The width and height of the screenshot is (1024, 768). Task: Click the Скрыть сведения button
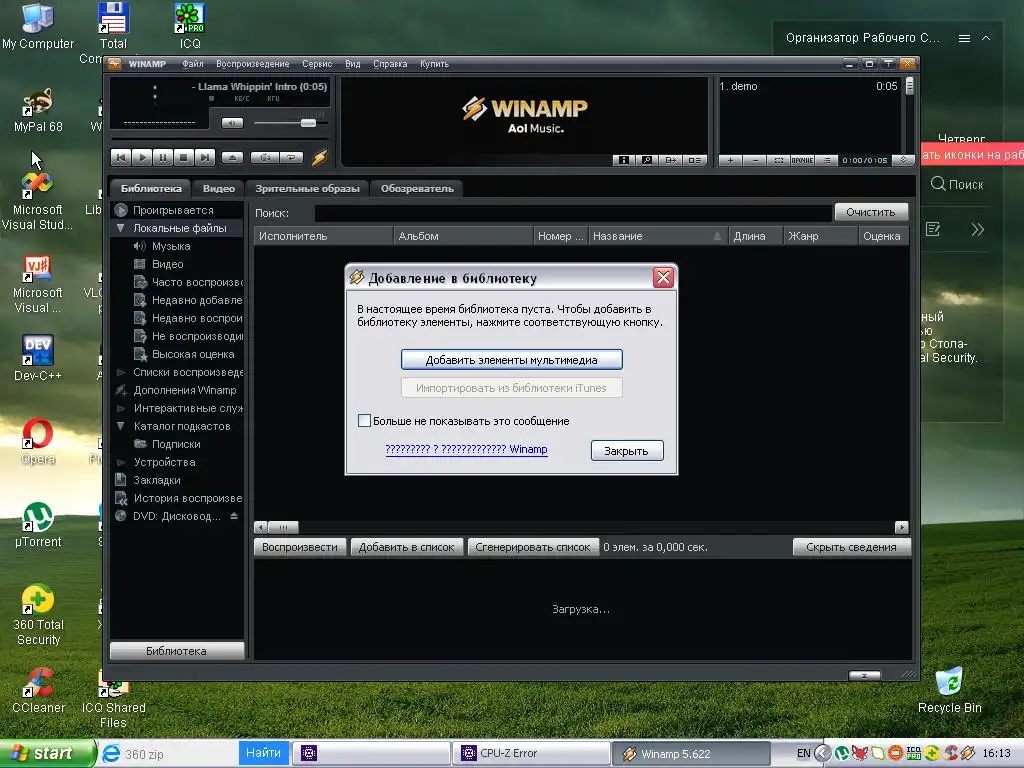[x=851, y=547]
